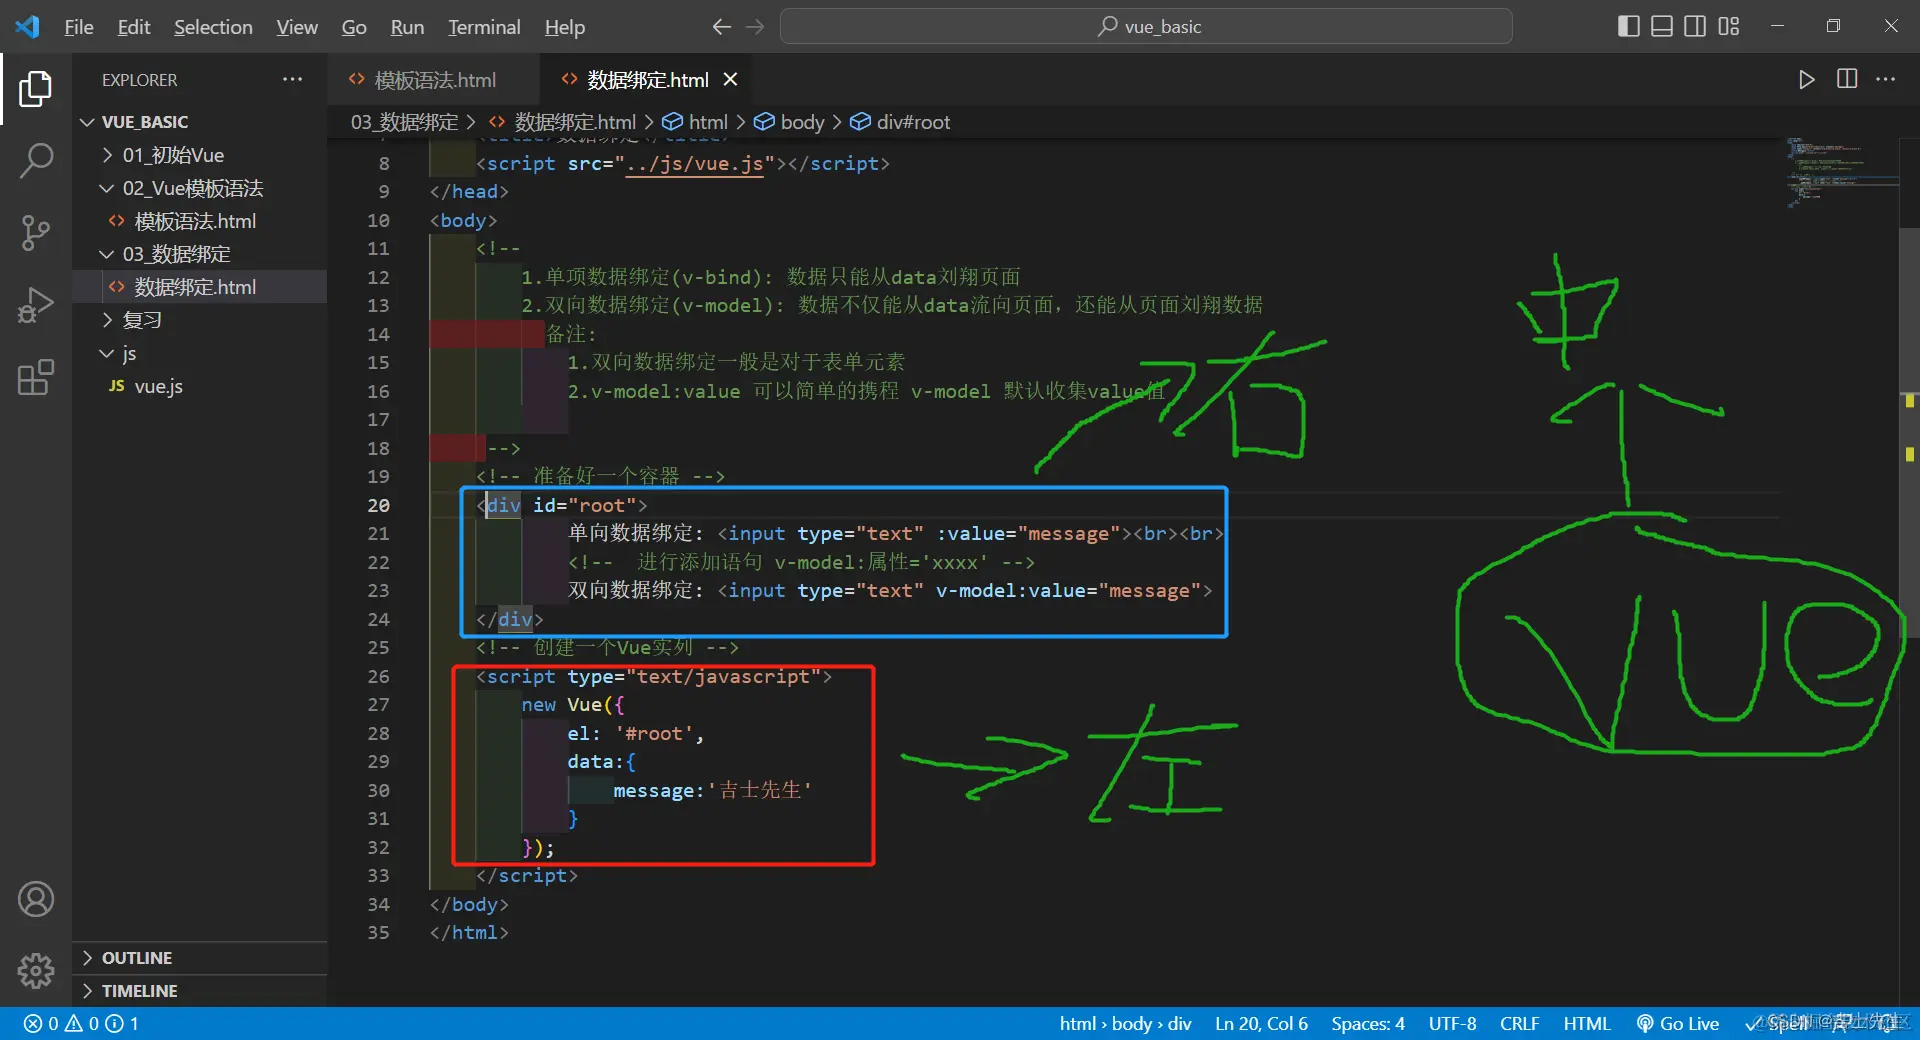Click breadcrumb html element
The width and height of the screenshot is (1920, 1040).
(696, 122)
